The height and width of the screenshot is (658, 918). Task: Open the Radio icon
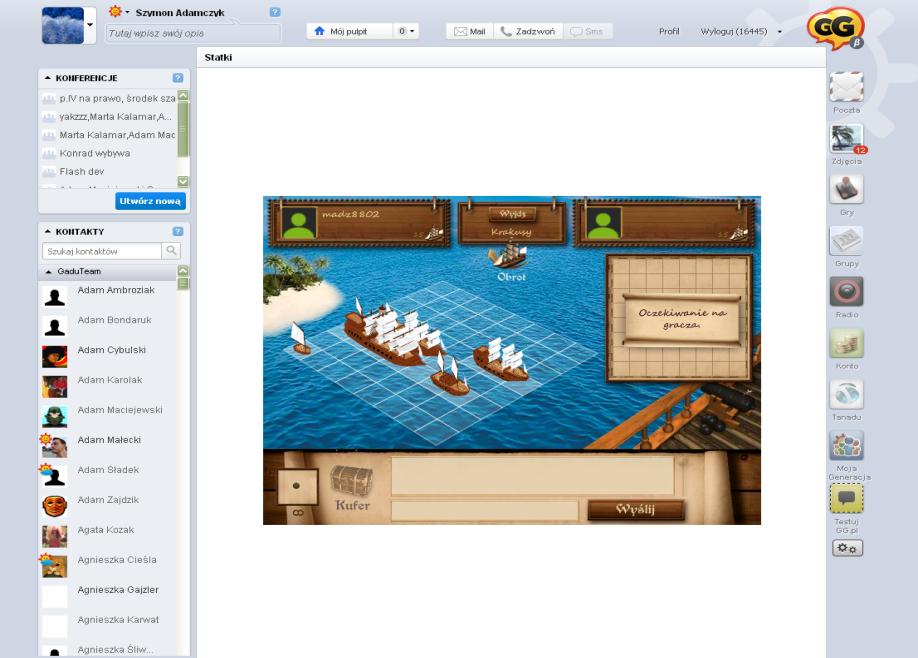click(846, 292)
